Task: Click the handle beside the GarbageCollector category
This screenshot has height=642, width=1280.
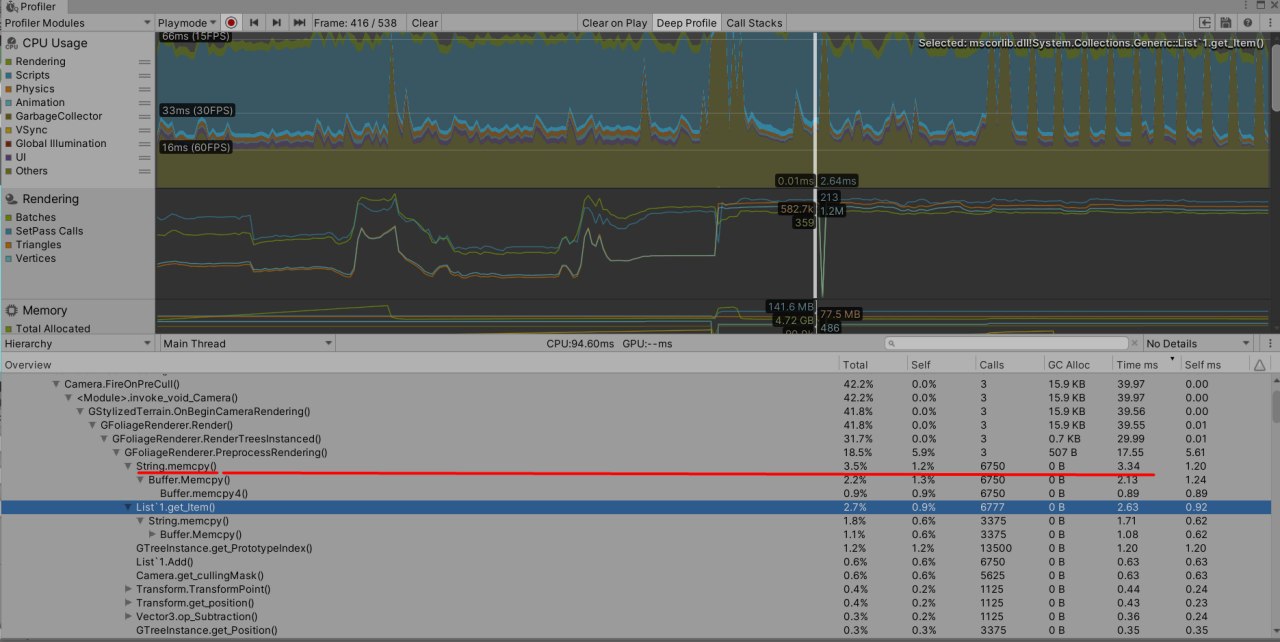Action: pos(145,116)
